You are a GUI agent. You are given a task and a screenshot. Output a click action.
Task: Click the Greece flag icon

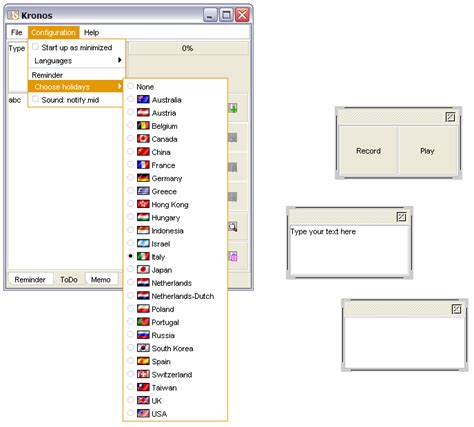pyautogui.click(x=143, y=191)
